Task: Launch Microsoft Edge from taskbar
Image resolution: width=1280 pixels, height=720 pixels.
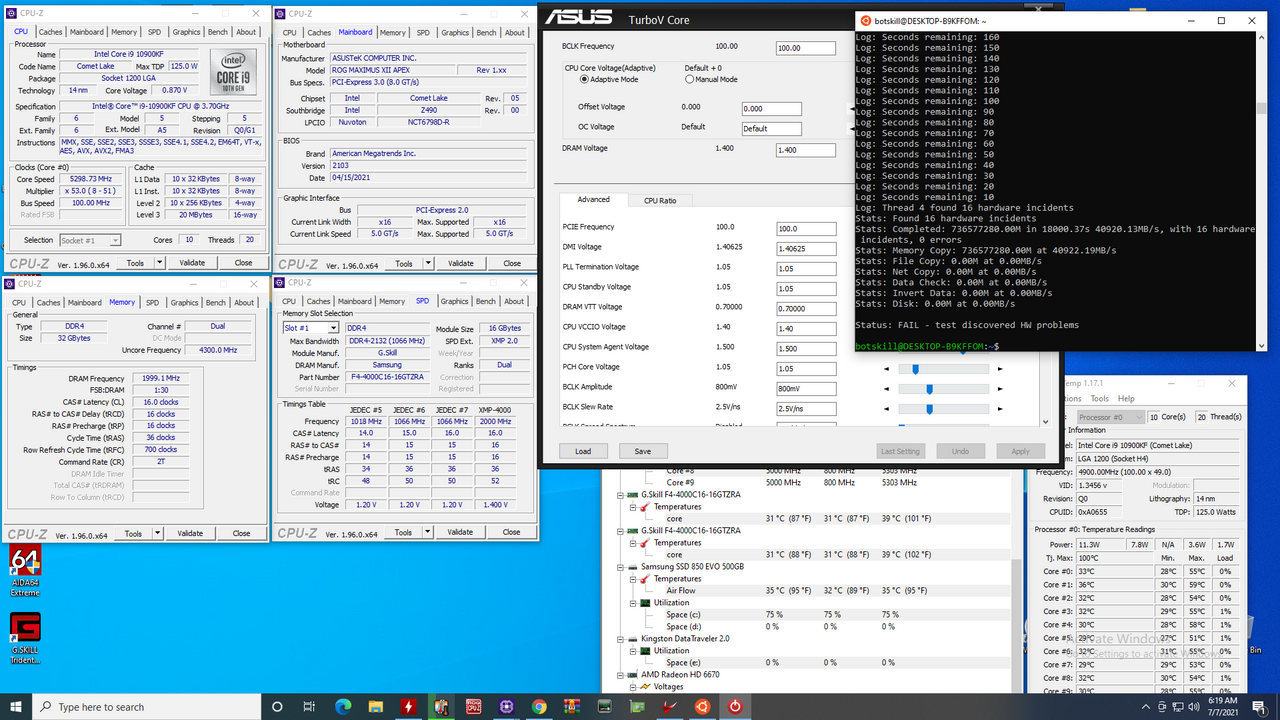Action: pos(343,706)
